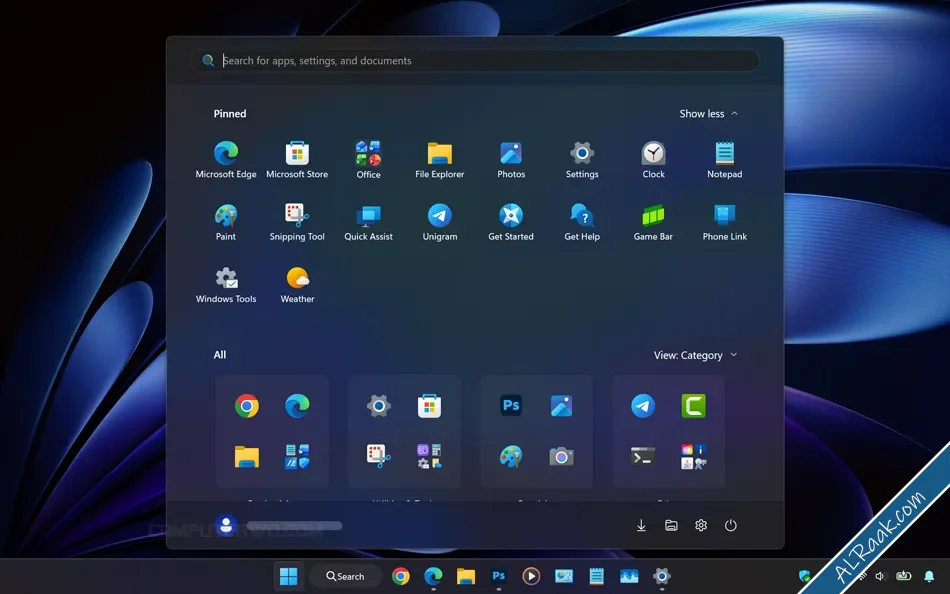This screenshot has height=594, width=950.
Task: Open the pinned Get Help app
Action: pyautogui.click(x=582, y=222)
